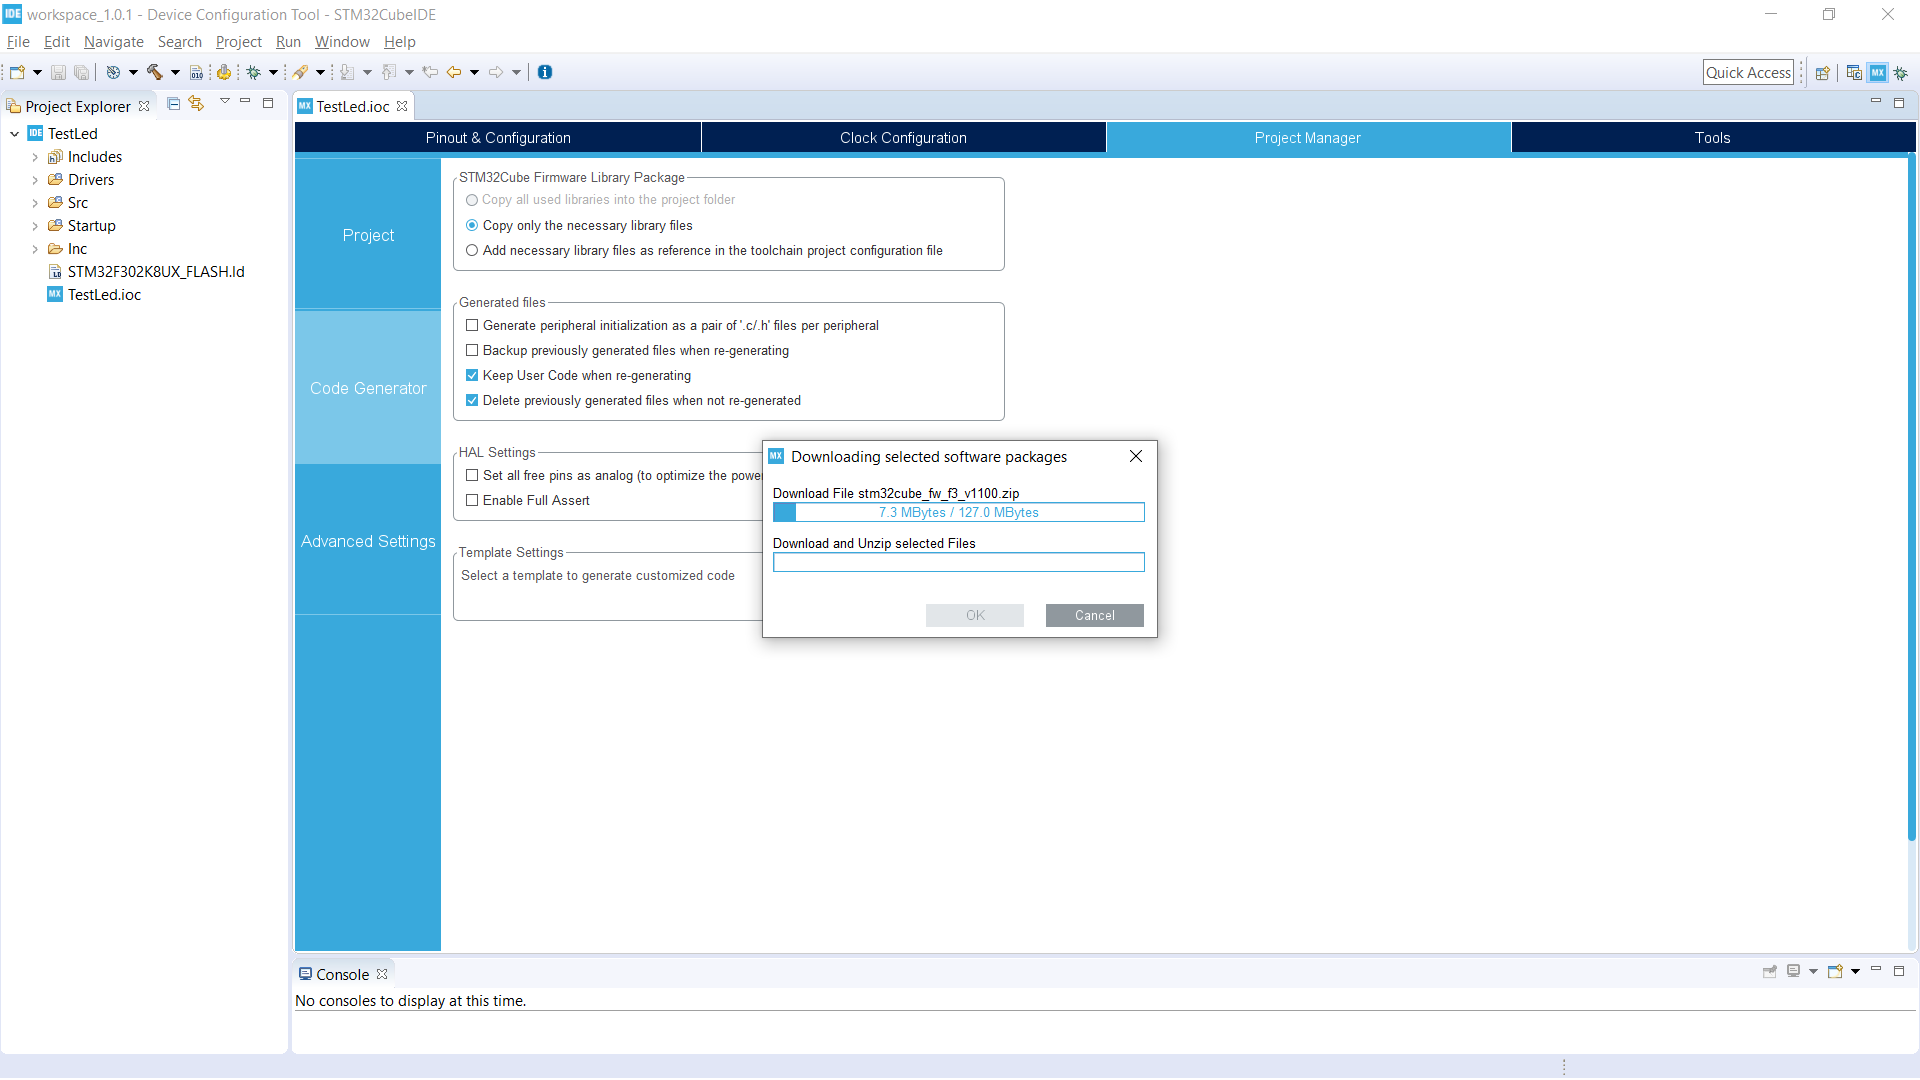The image size is (1920, 1080).
Task: Click the pen external tools icon
Action: [300, 72]
